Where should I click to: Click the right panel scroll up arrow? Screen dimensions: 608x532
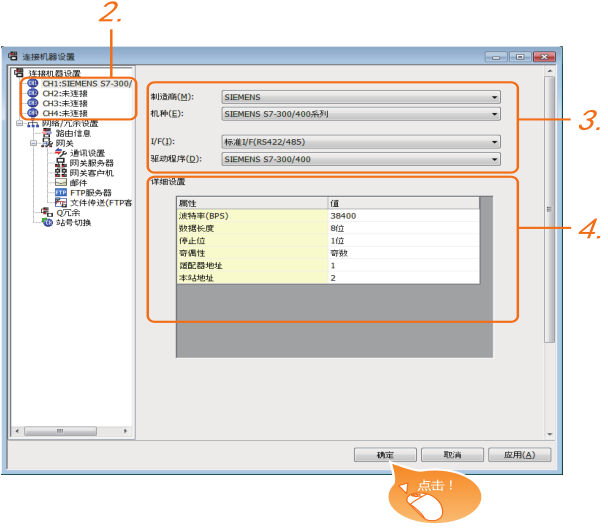coord(549,71)
